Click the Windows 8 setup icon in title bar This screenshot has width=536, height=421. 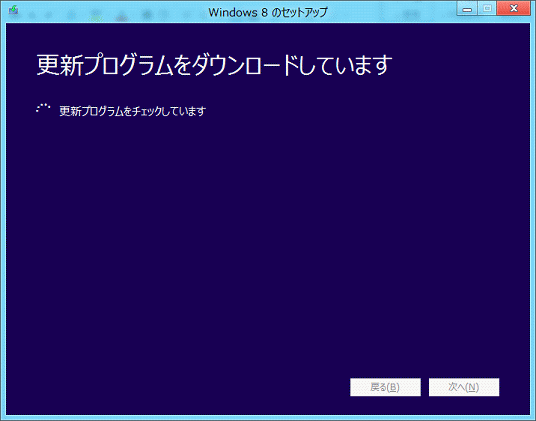pos(13,10)
